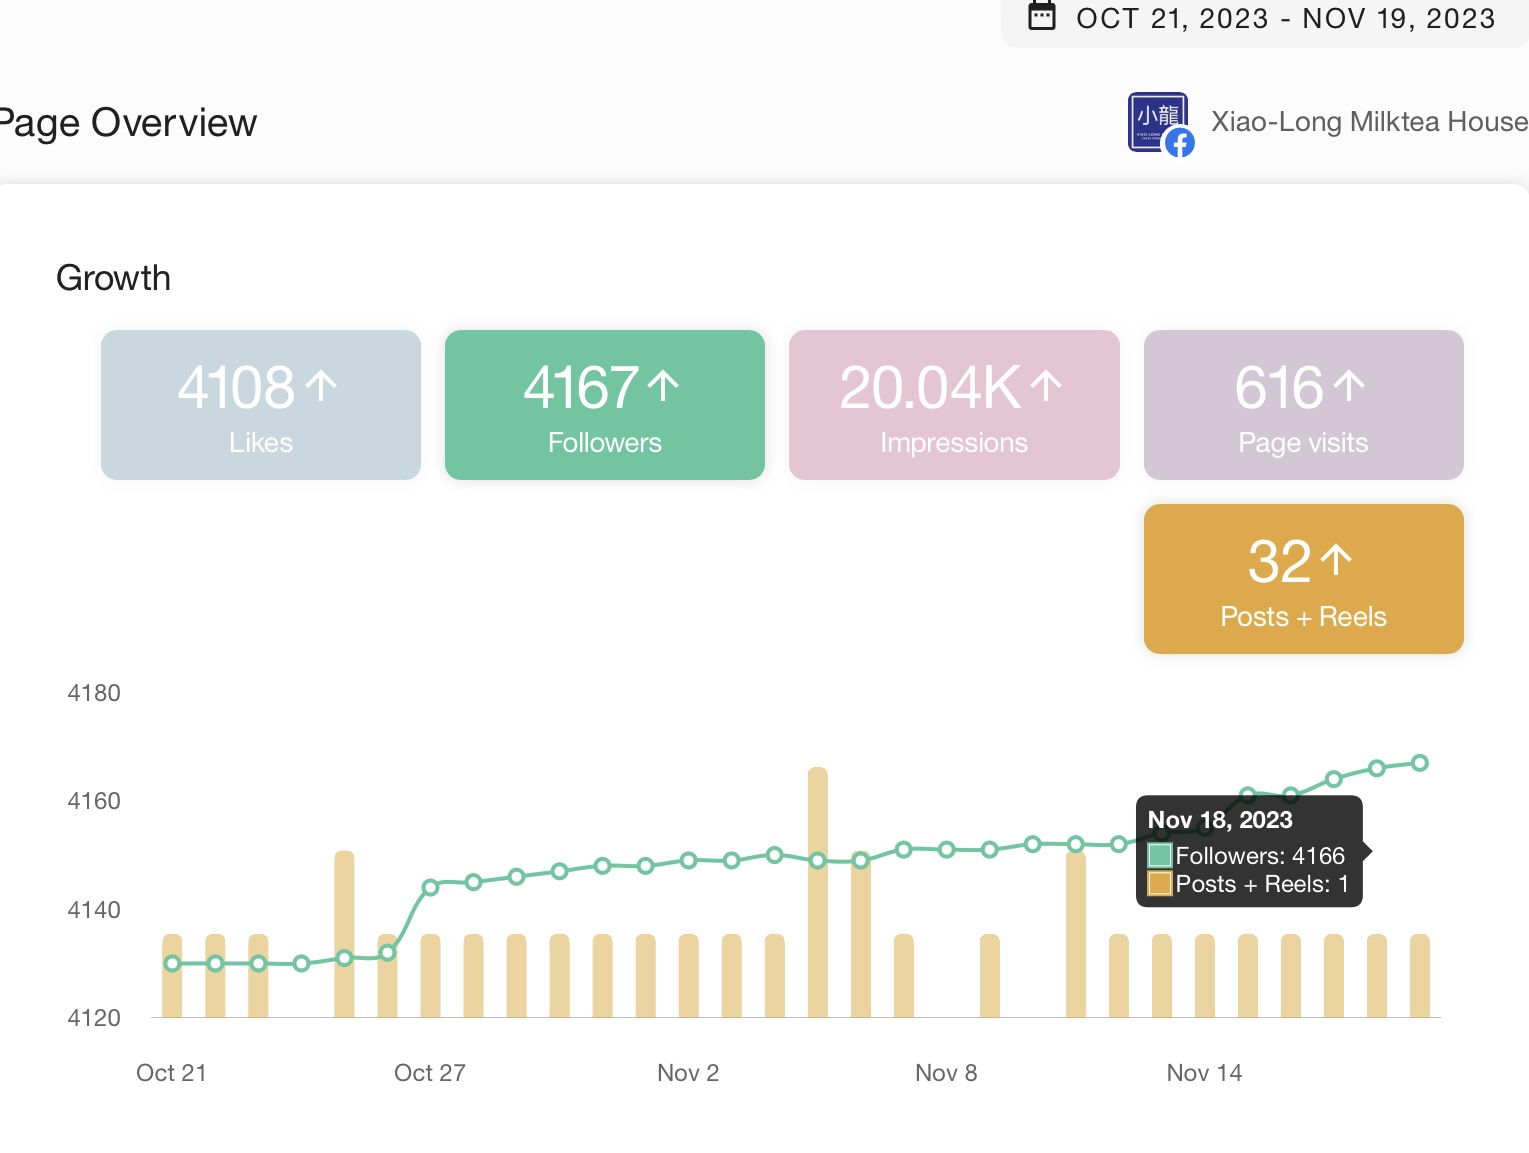The image size is (1529, 1153).
Task: Select the Xiao-Long Milktea House page name
Action: pos(1369,122)
